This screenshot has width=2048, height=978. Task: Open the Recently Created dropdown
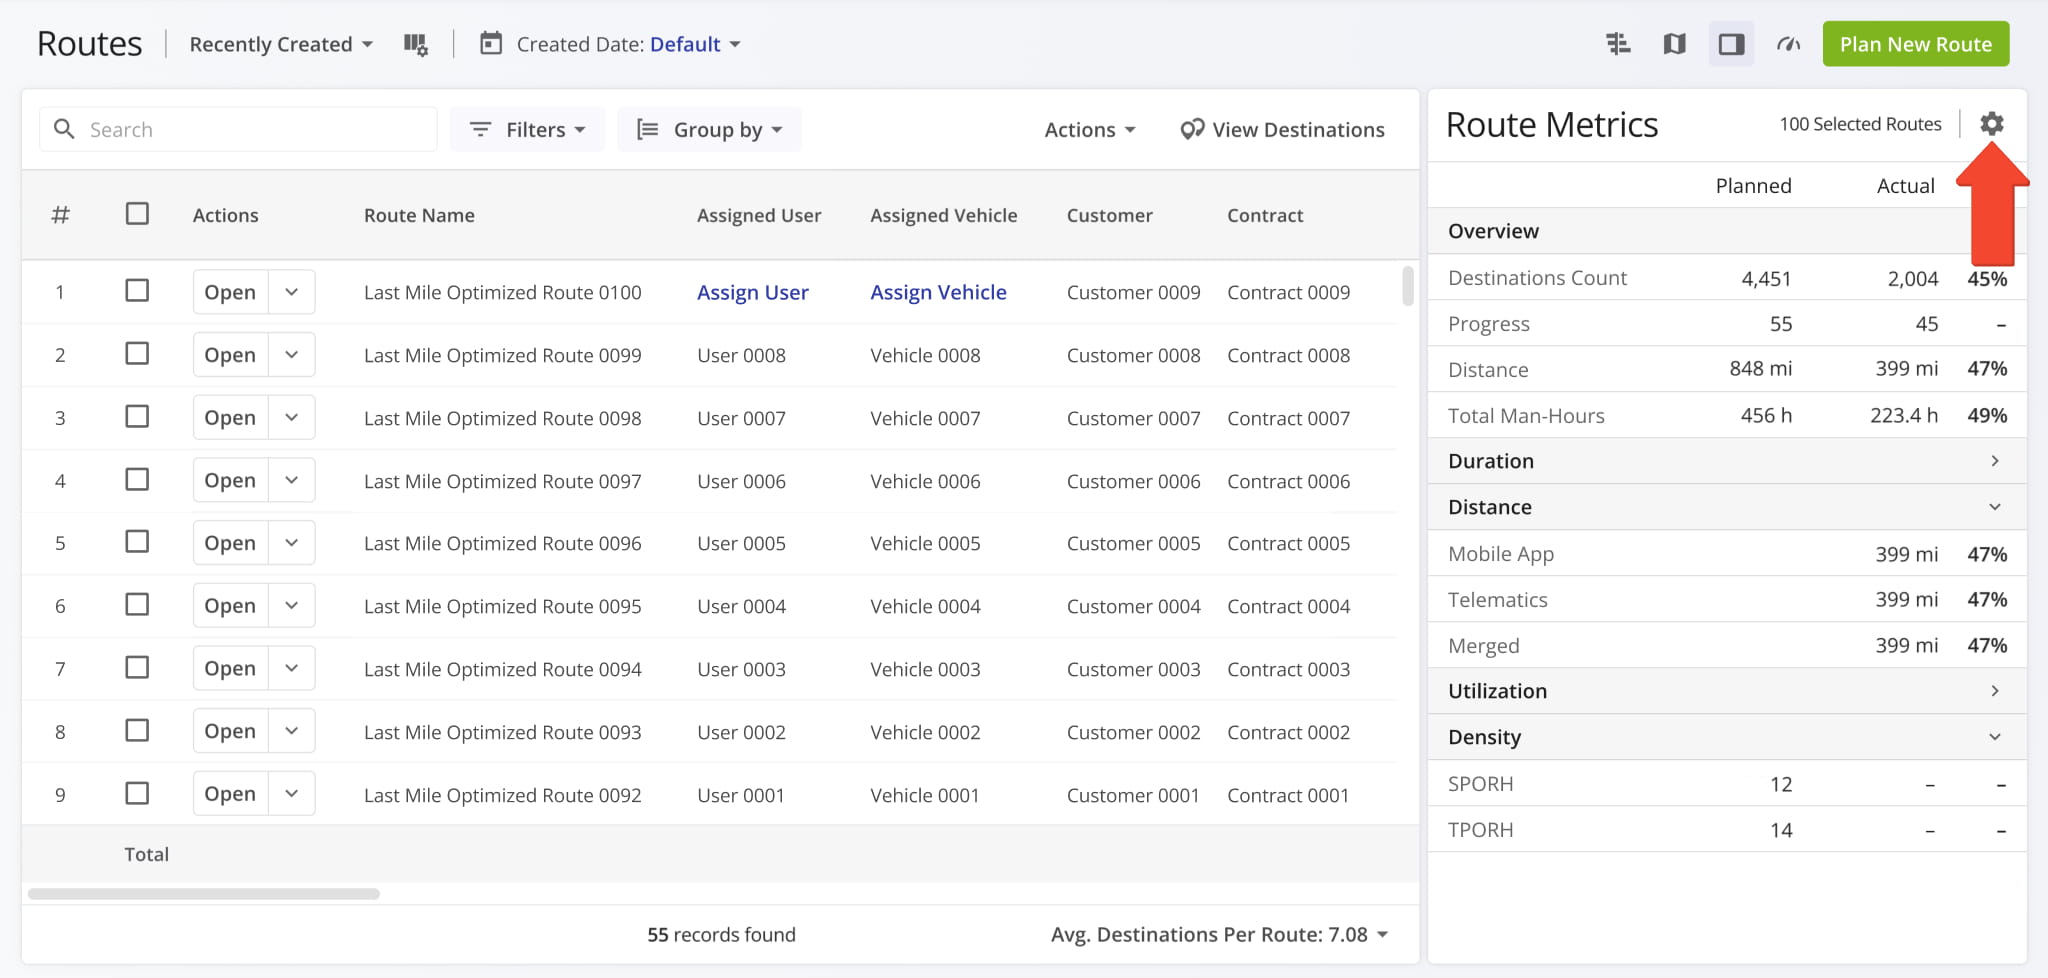(281, 44)
